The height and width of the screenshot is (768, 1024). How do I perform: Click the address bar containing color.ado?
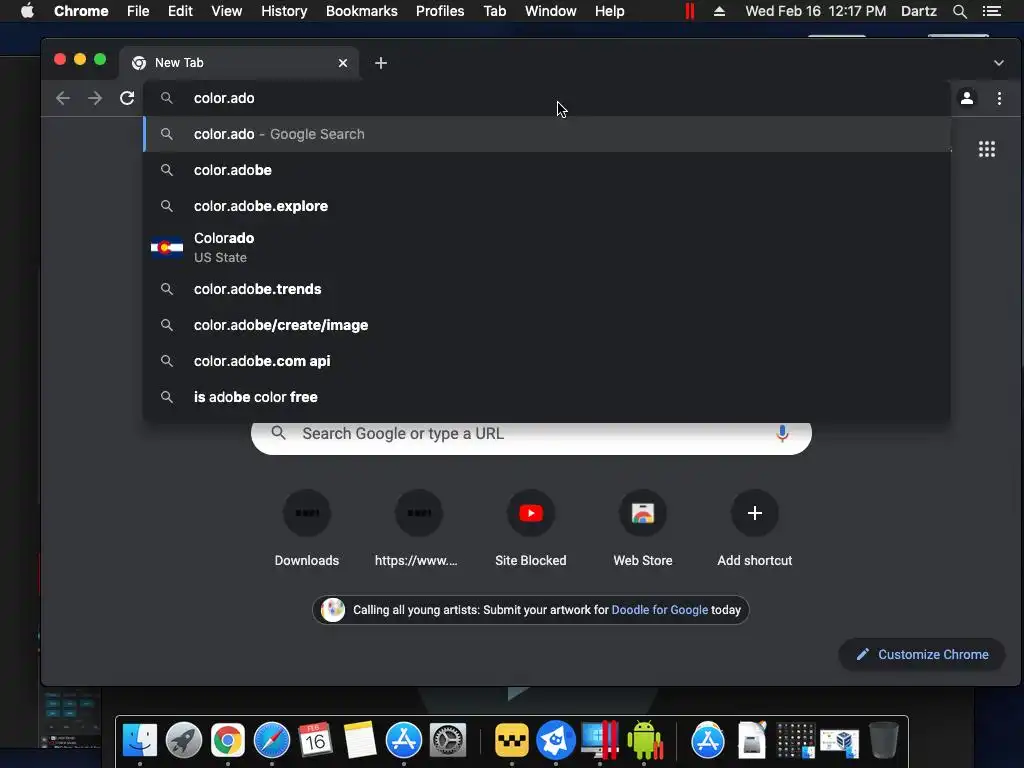tap(547, 98)
